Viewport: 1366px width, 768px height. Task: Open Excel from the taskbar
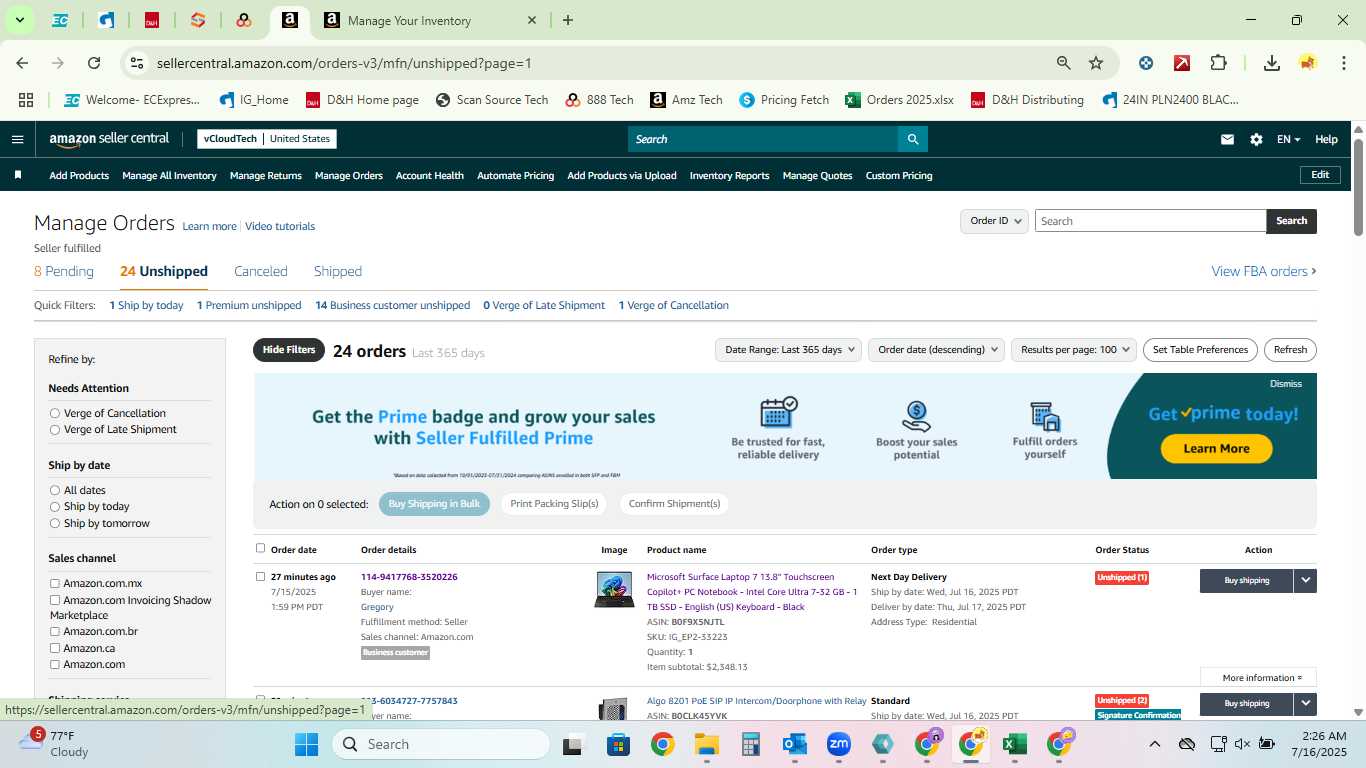click(1015, 744)
